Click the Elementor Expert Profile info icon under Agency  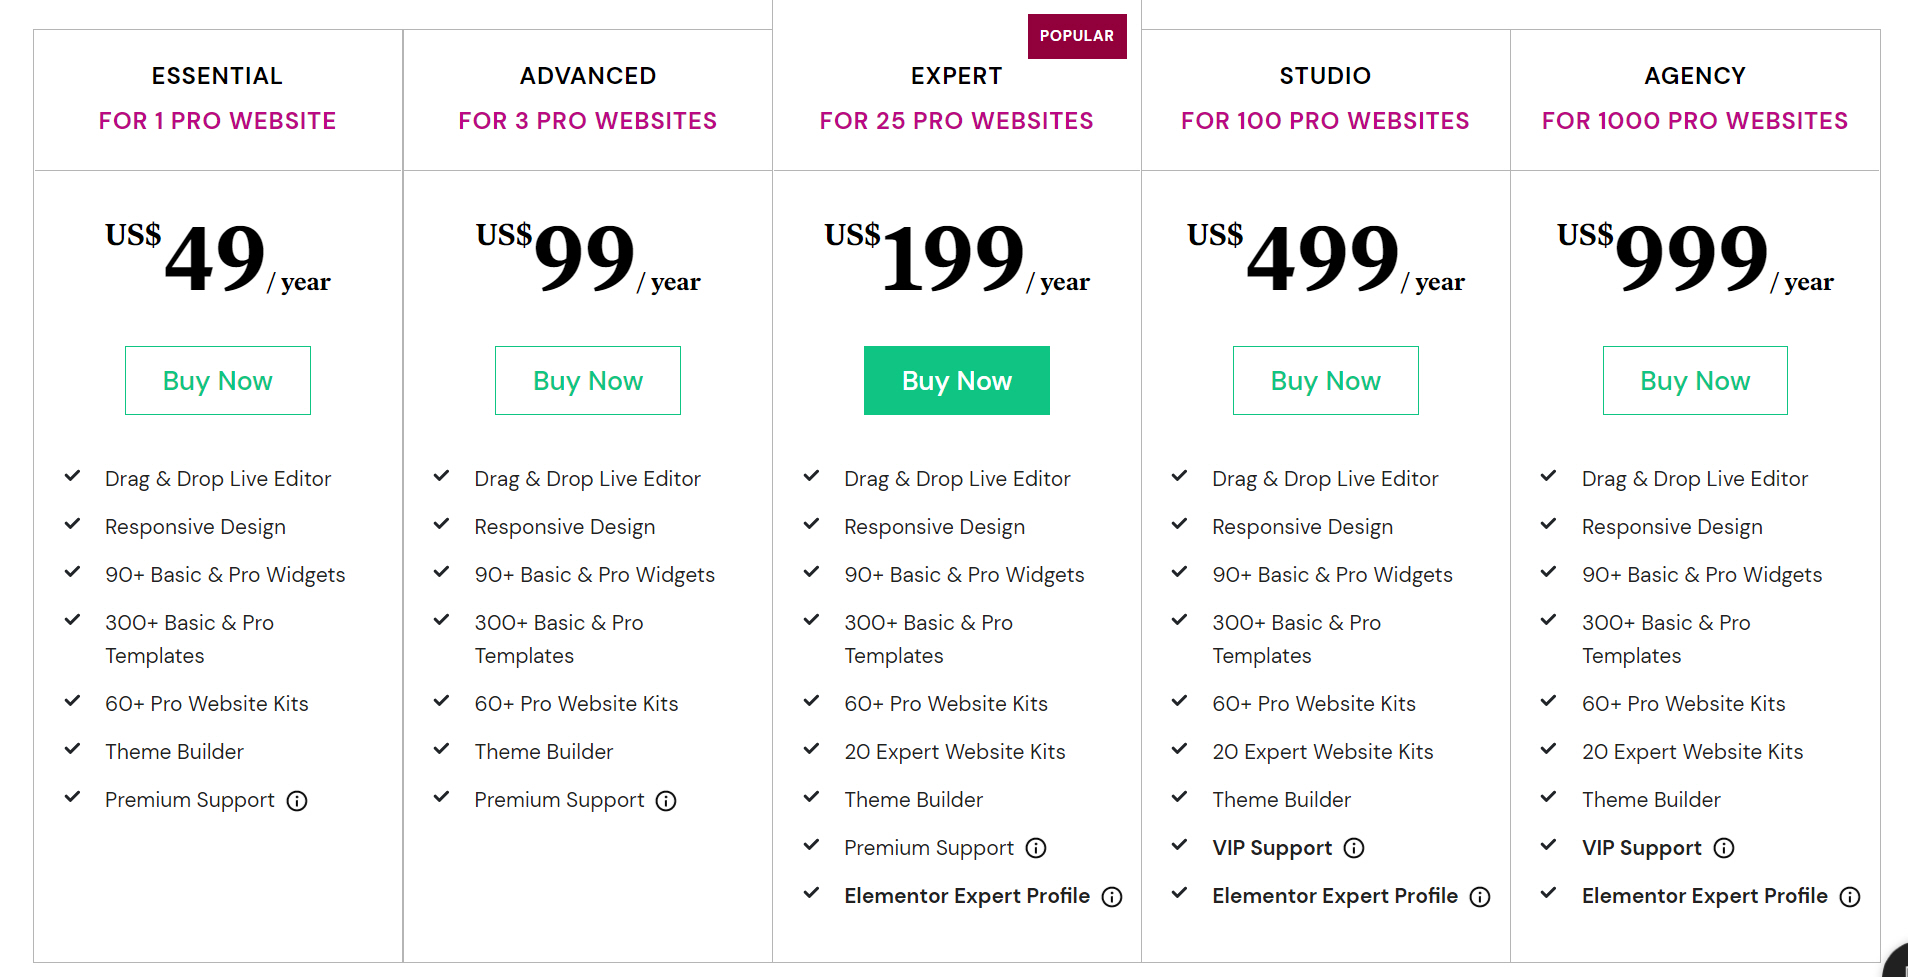[x=1849, y=896]
